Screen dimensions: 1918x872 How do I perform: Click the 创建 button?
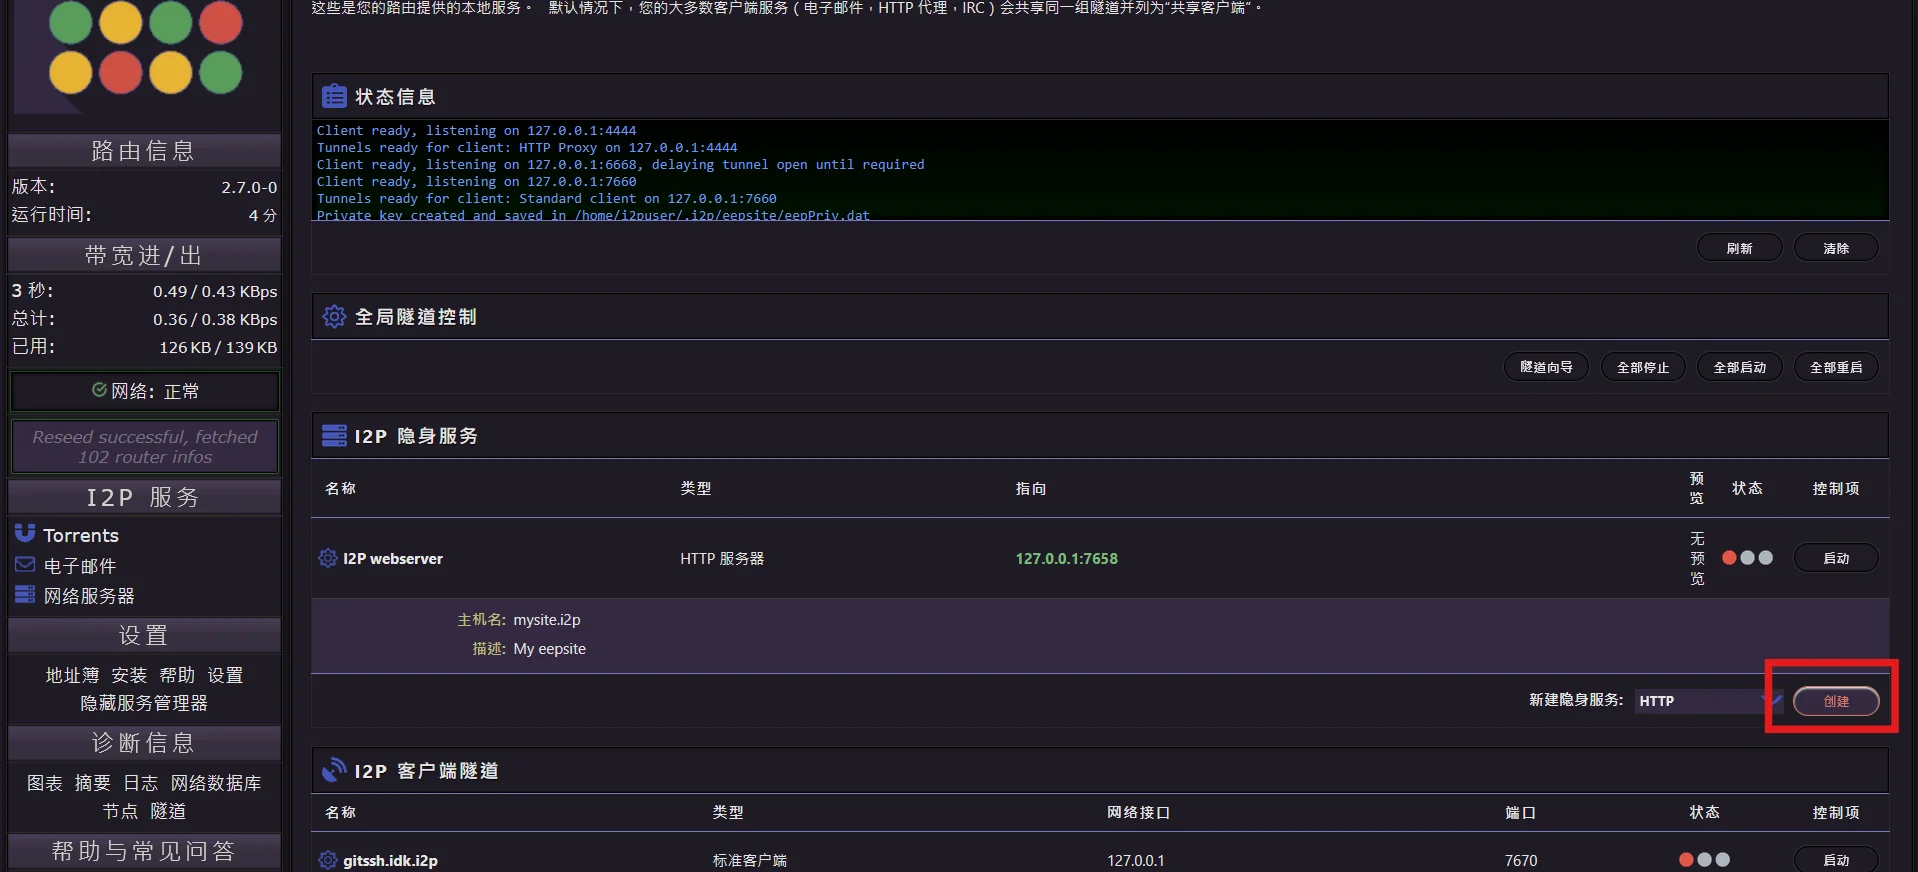(1835, 701)
